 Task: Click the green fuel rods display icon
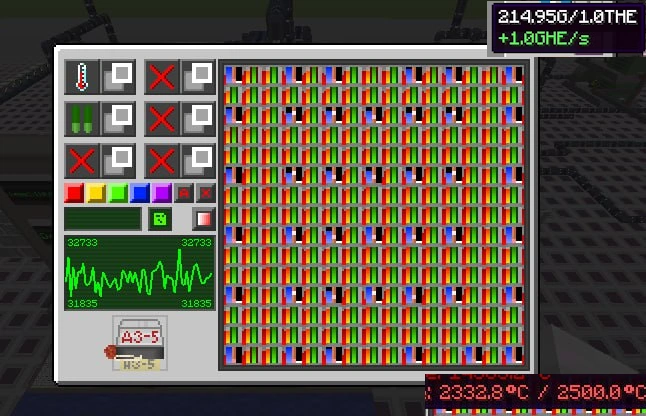pos(82,119)
